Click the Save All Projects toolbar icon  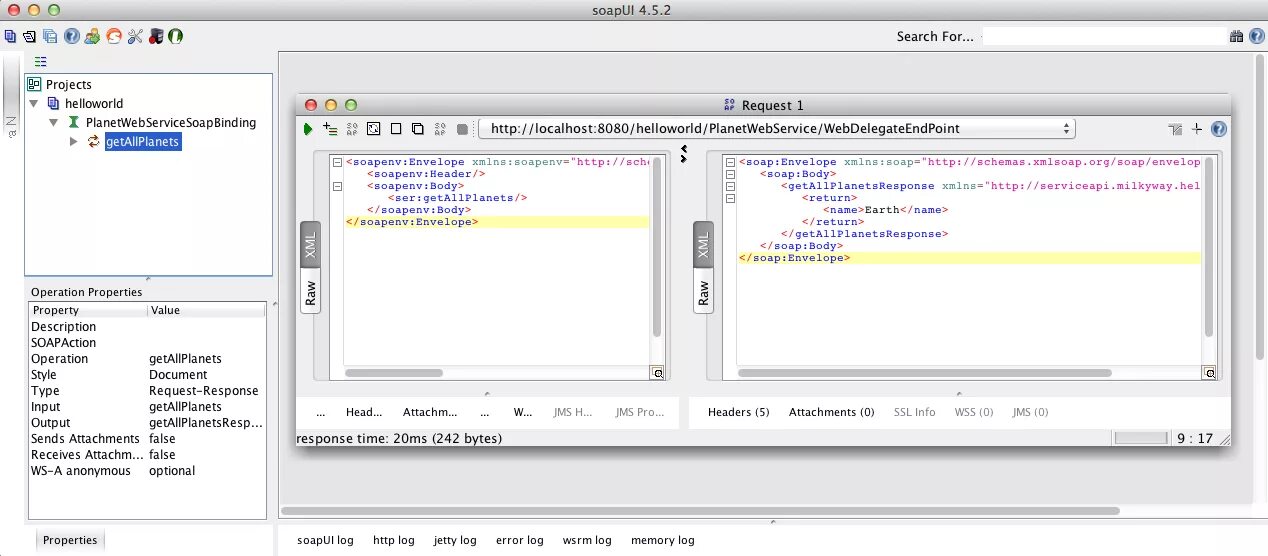[x=50, y=36]
